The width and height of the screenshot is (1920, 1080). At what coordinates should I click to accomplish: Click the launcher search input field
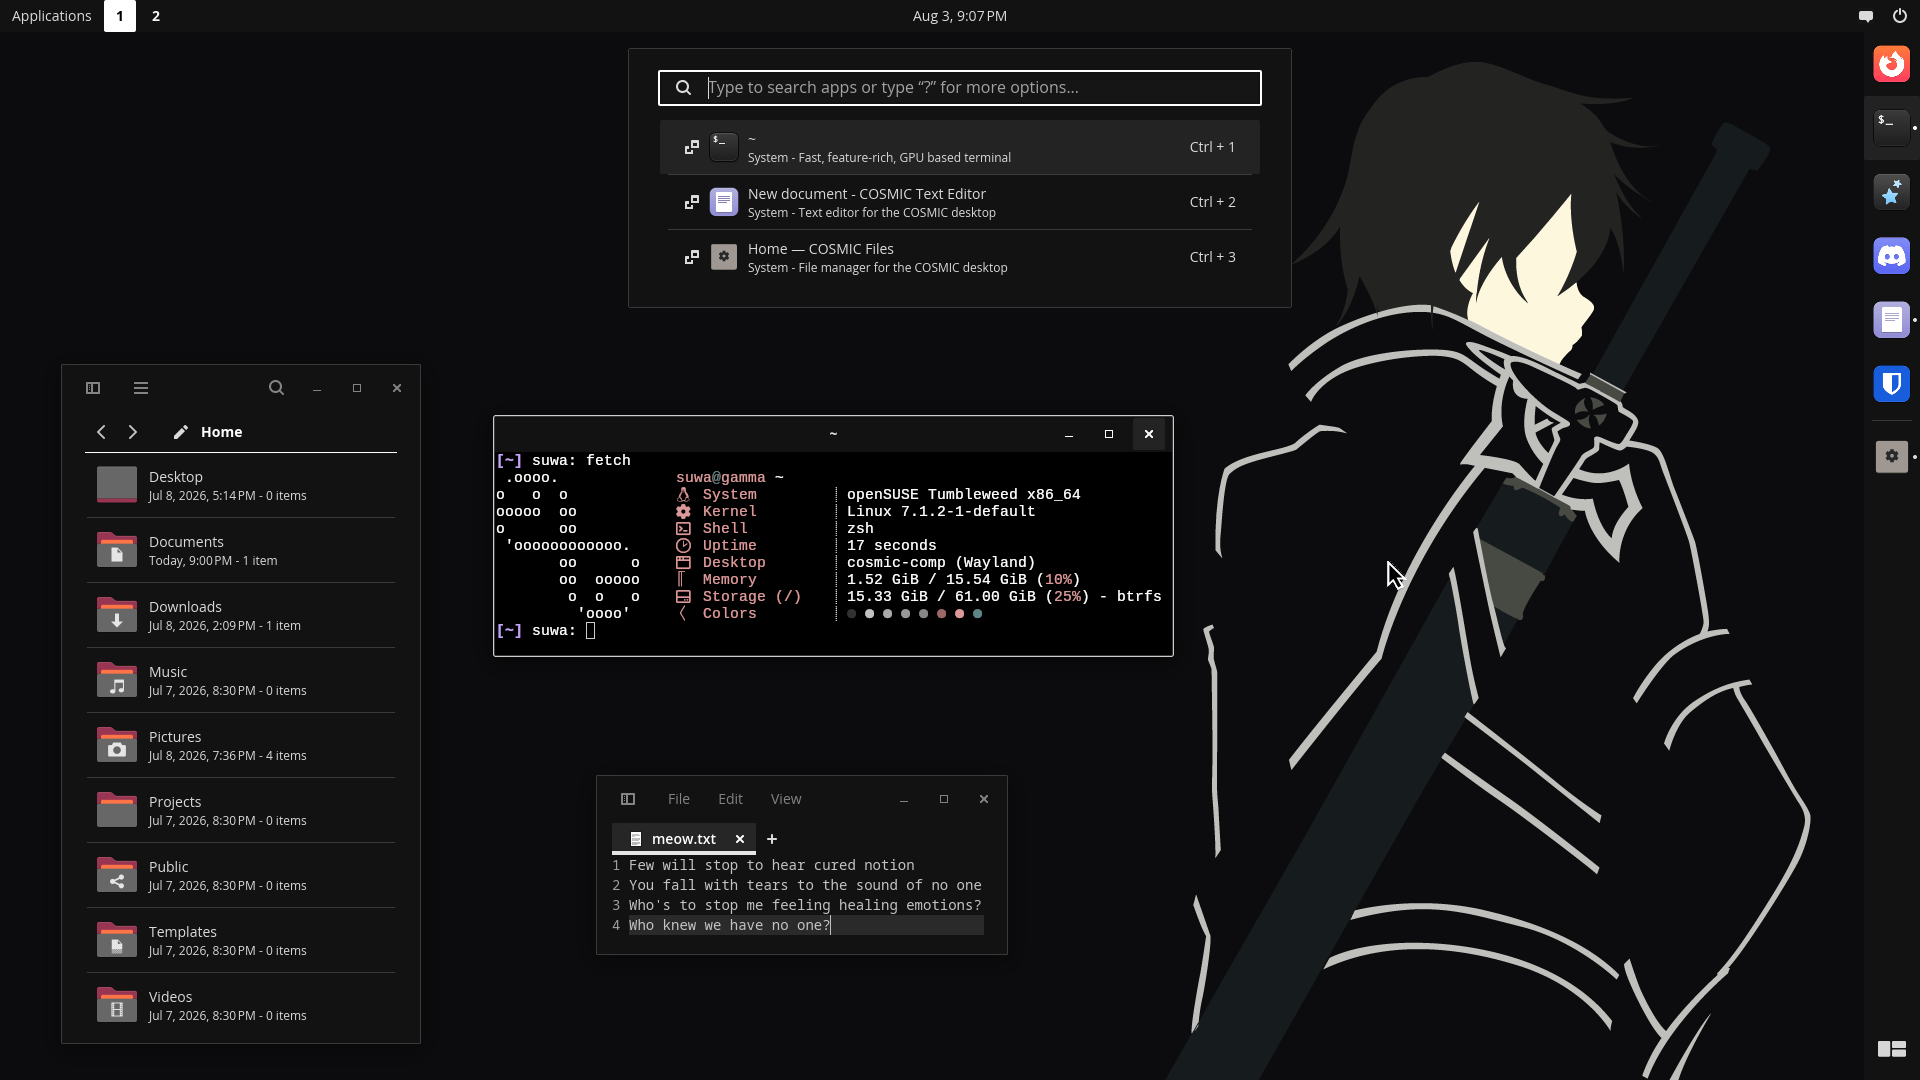click(x=960, y=88)
